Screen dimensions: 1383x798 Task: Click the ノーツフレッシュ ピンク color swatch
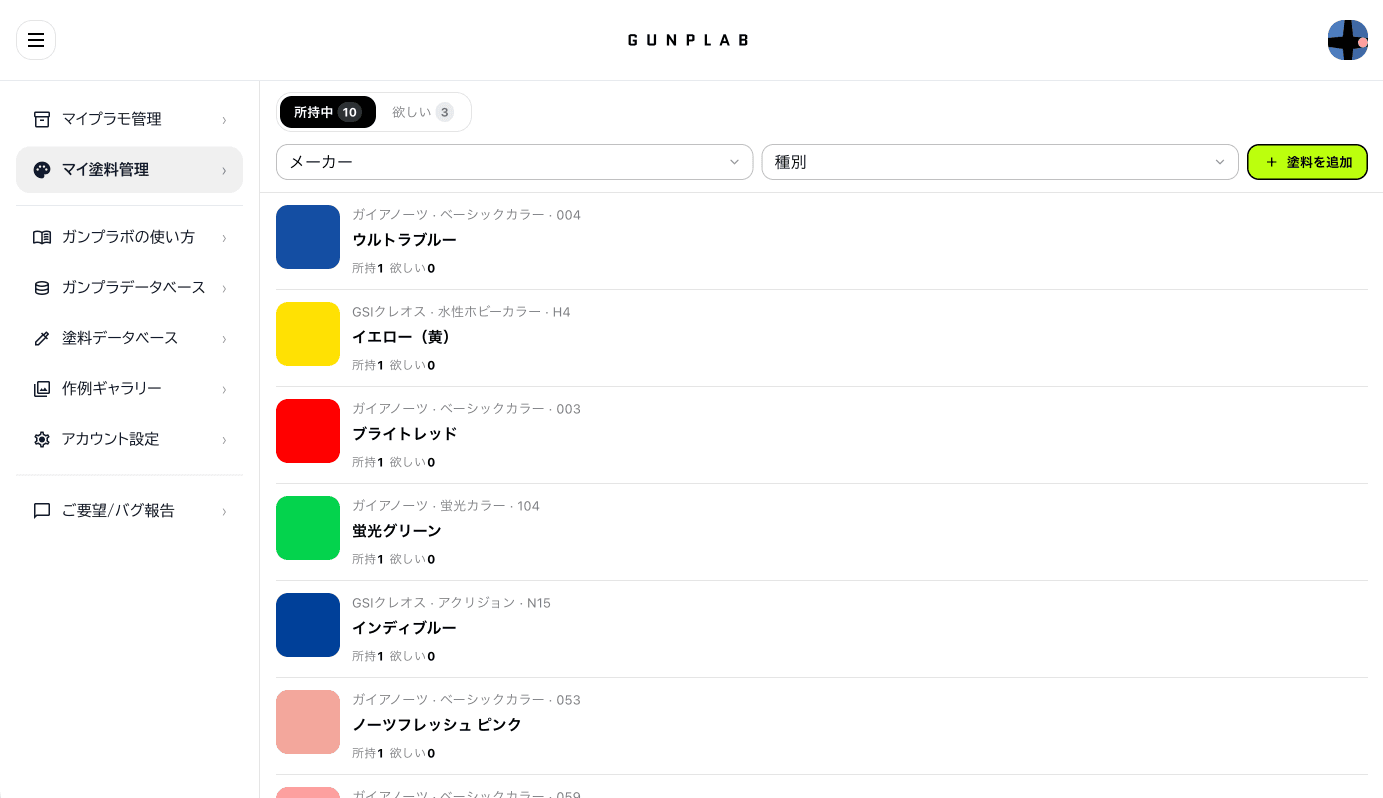coord(308,722)
